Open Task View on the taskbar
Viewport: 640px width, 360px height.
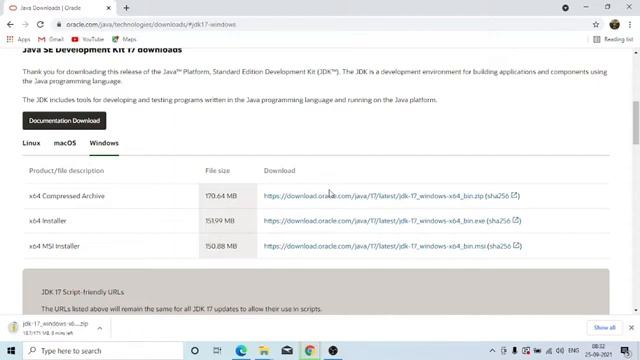click(217, 351)
